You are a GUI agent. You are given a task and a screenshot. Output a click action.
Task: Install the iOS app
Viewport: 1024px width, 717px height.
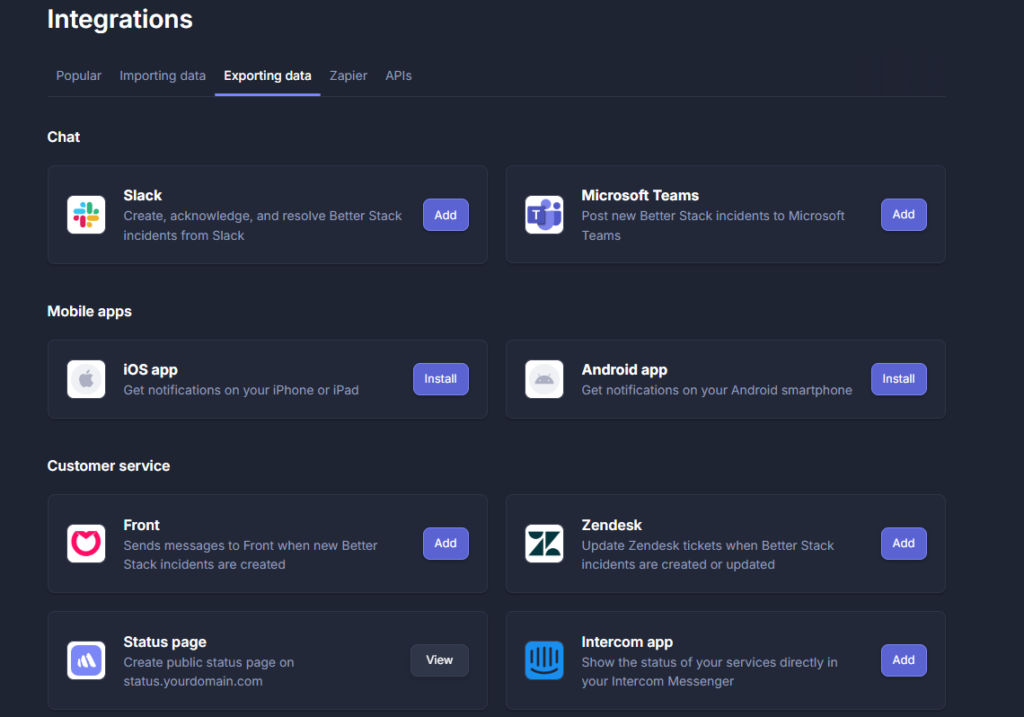tap(440, 379)
